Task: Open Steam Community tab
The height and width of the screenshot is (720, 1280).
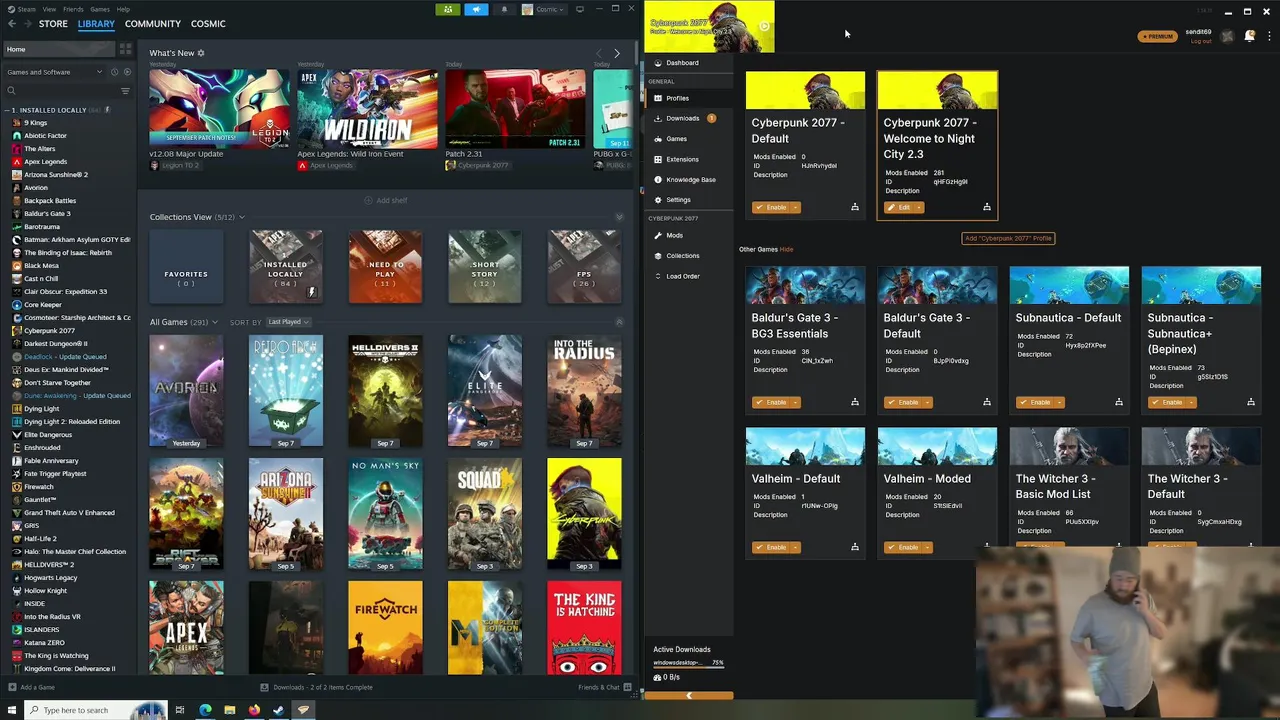Action: (x=153, y=24)
